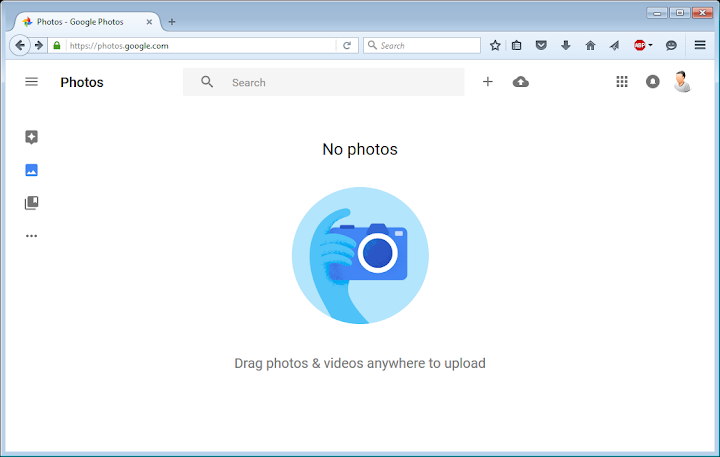Go back with the browser back arrow

20,45
